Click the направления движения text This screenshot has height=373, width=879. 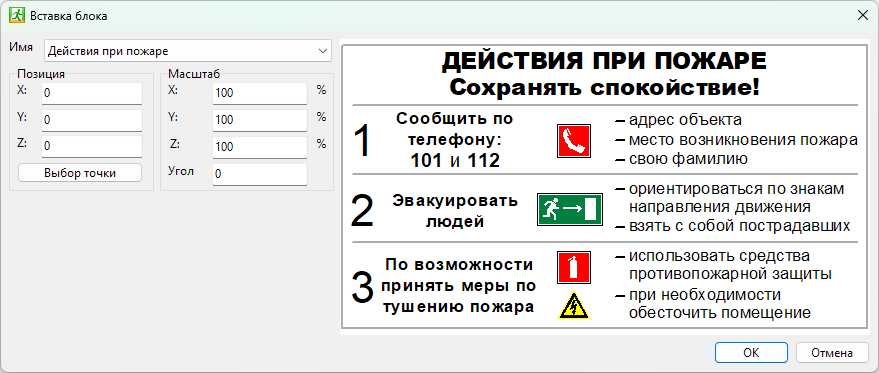pyautogui.click(x=720, y=207)
